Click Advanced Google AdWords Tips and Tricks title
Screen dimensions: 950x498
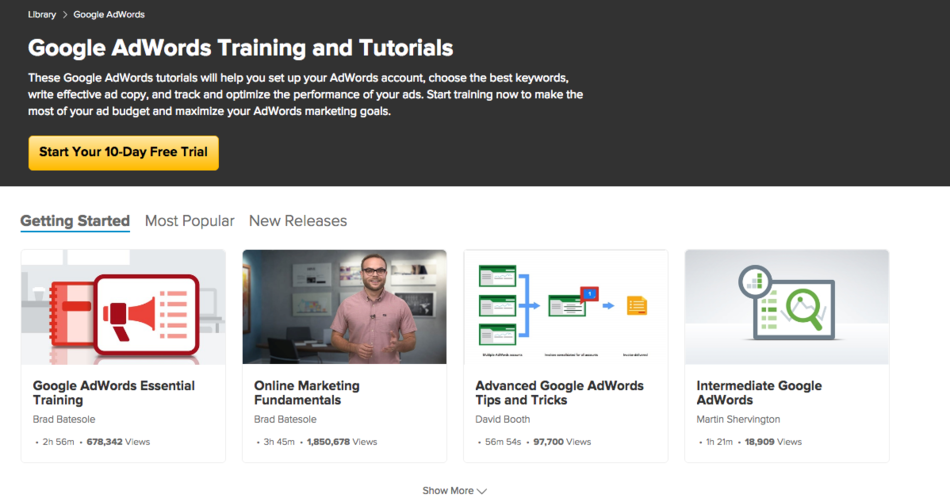pyautogui.click(x=559, y=393)
